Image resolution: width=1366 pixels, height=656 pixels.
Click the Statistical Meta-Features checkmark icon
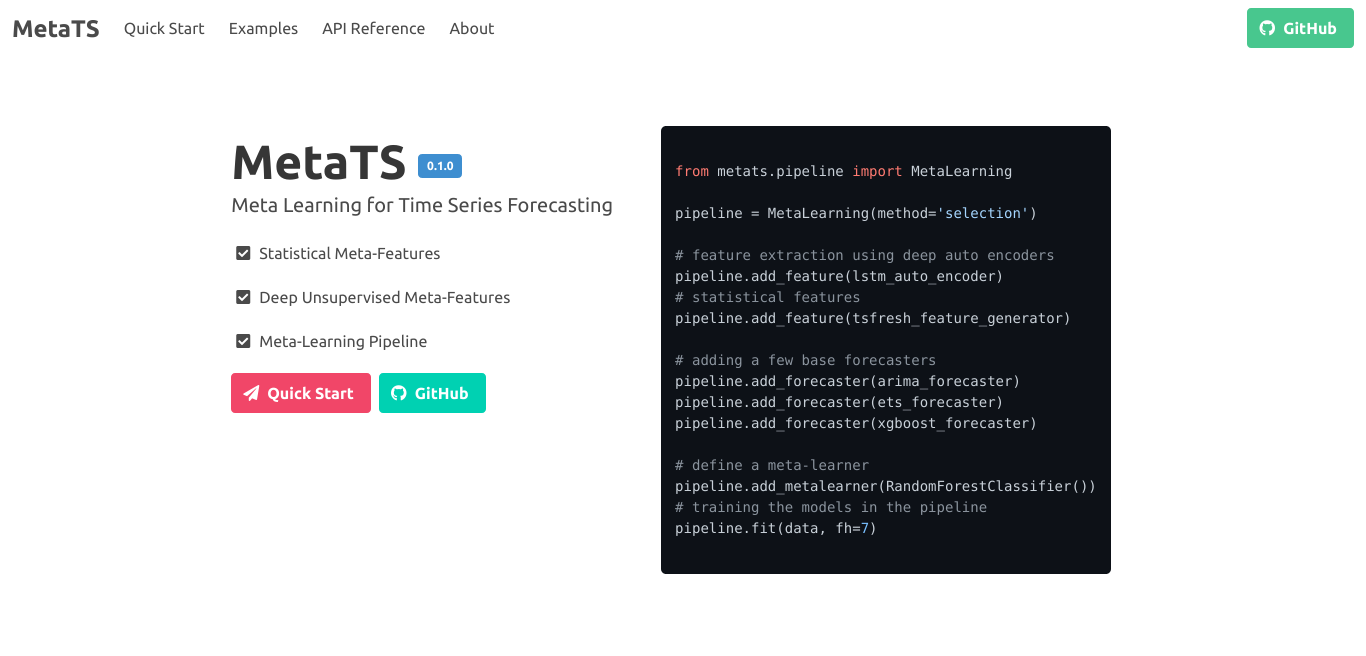[x=243, y=253]
